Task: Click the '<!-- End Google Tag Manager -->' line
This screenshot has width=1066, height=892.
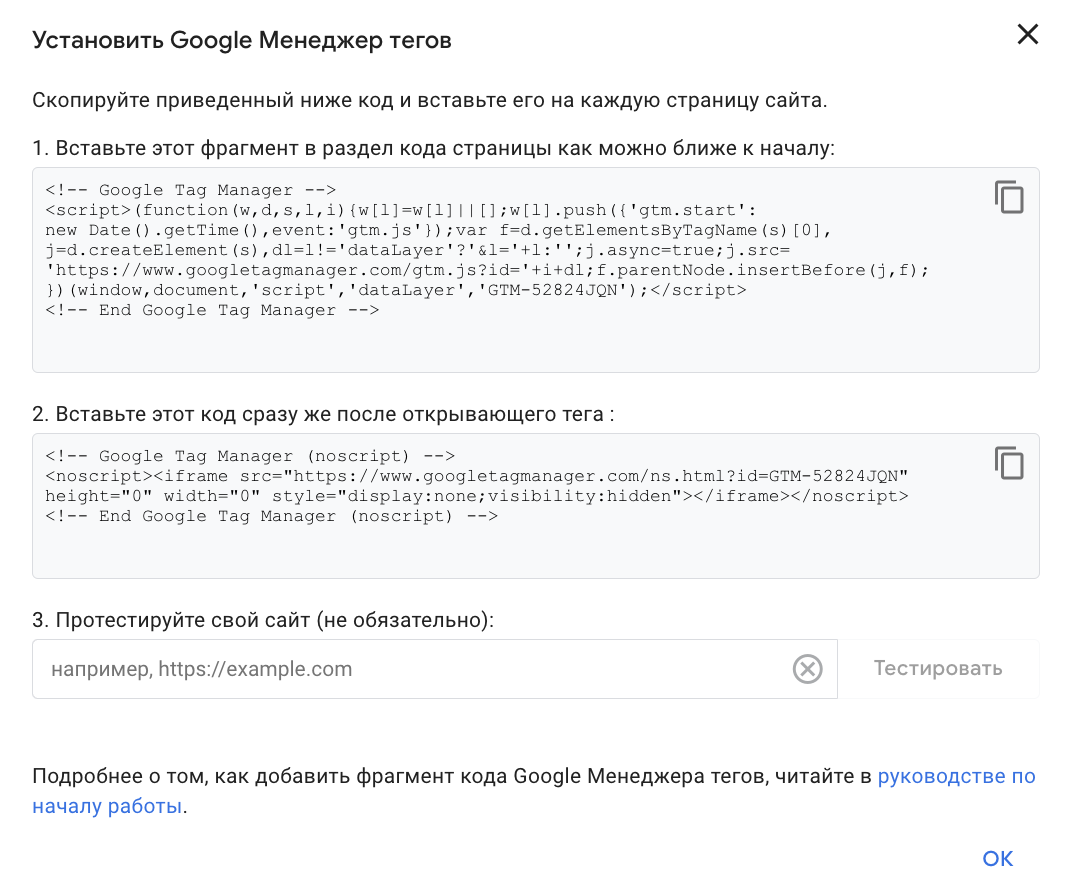Action: pos(212,310)
